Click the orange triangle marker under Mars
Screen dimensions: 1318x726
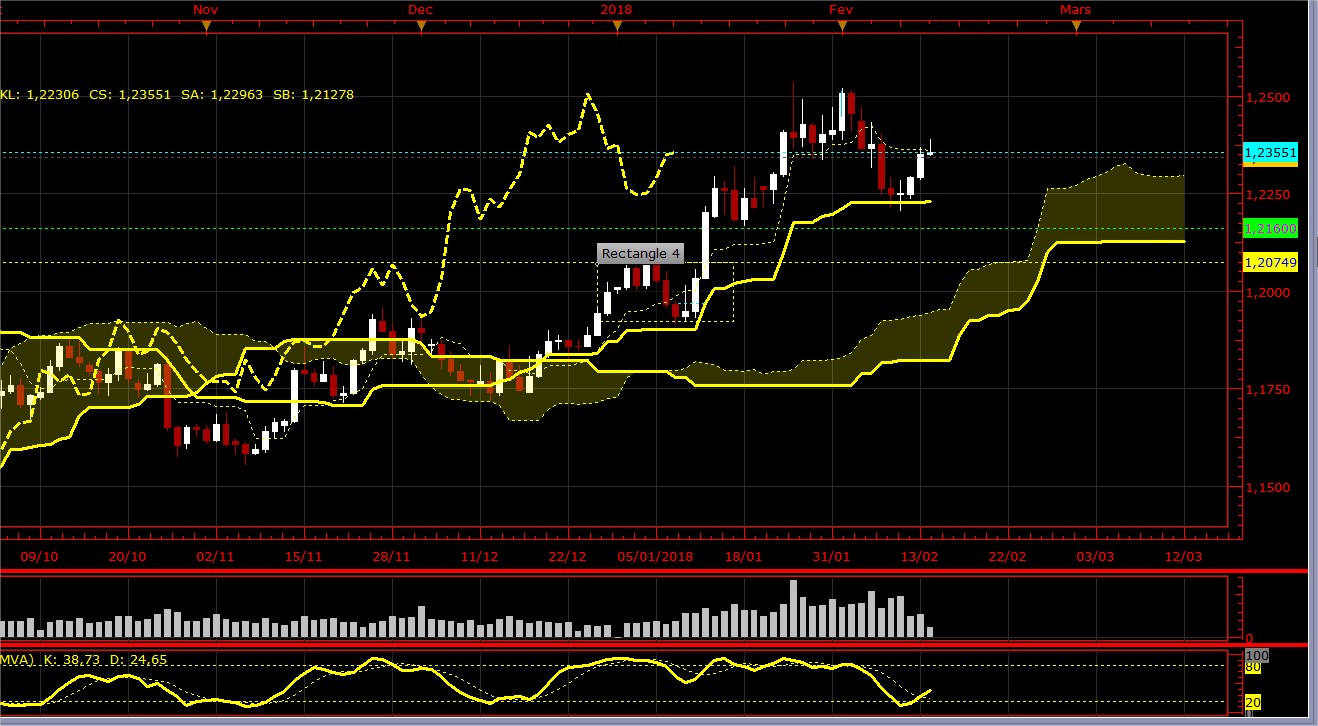tap(1076, 27)
